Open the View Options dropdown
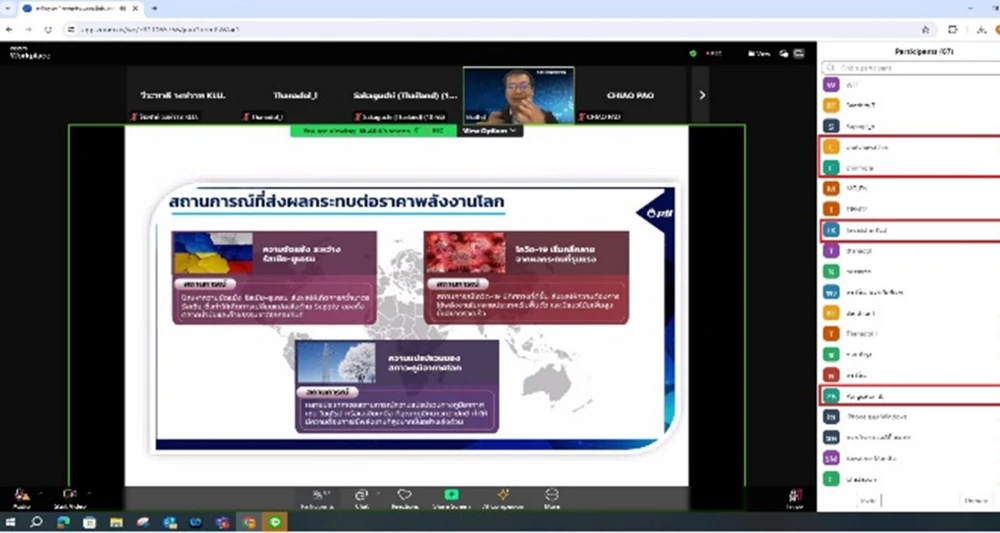This screenshot has height=533, width=1000. (x=490, y=131)
